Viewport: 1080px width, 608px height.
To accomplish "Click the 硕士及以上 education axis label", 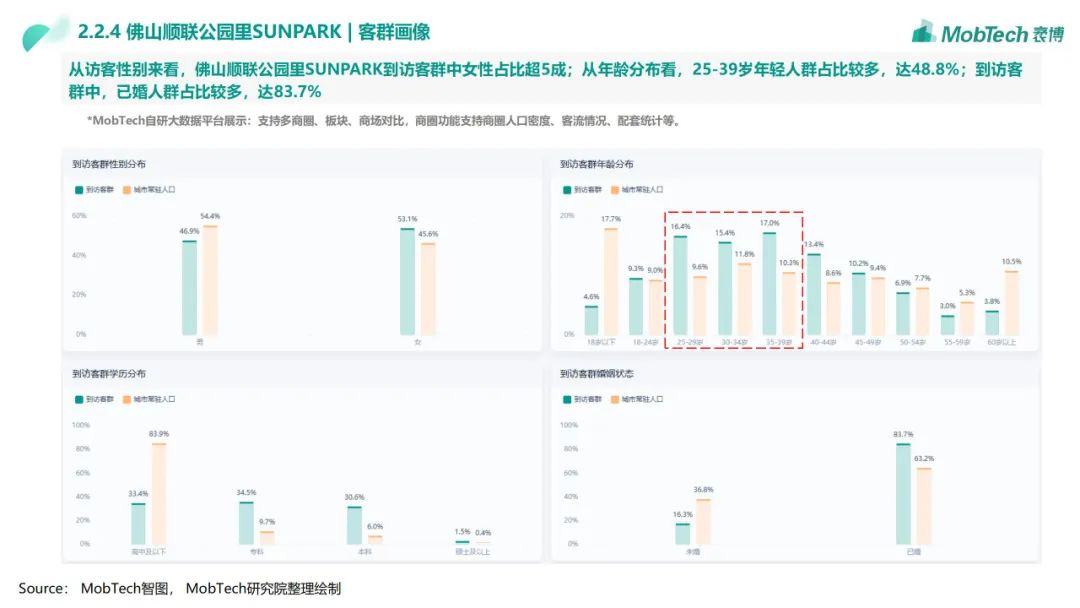I will tap(472, 552).
